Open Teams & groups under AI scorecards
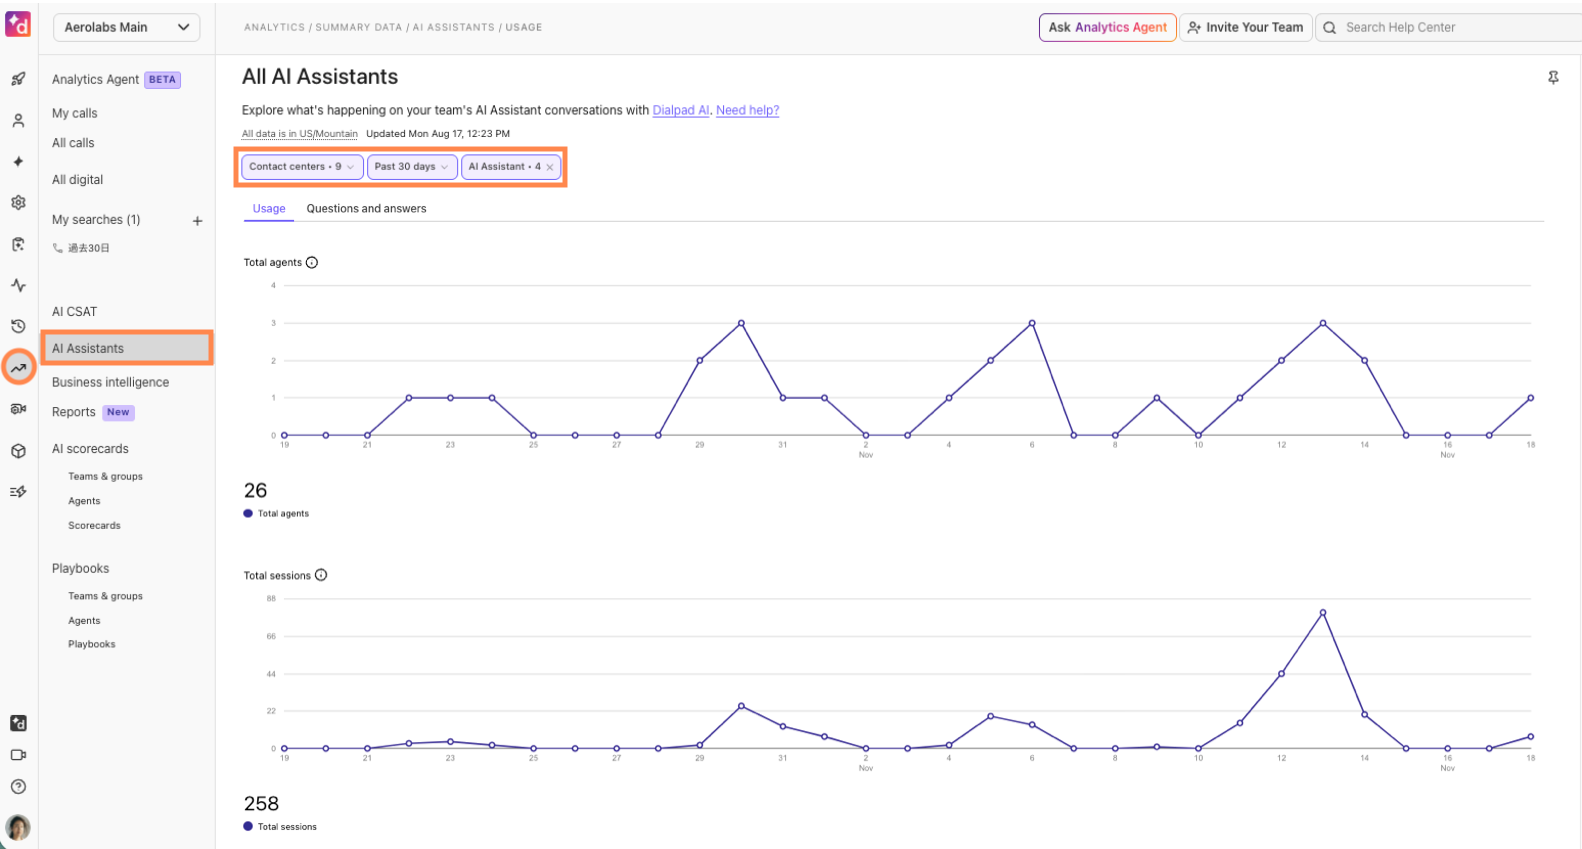Viewport: 1582px width, 849px height. point(105,477)
